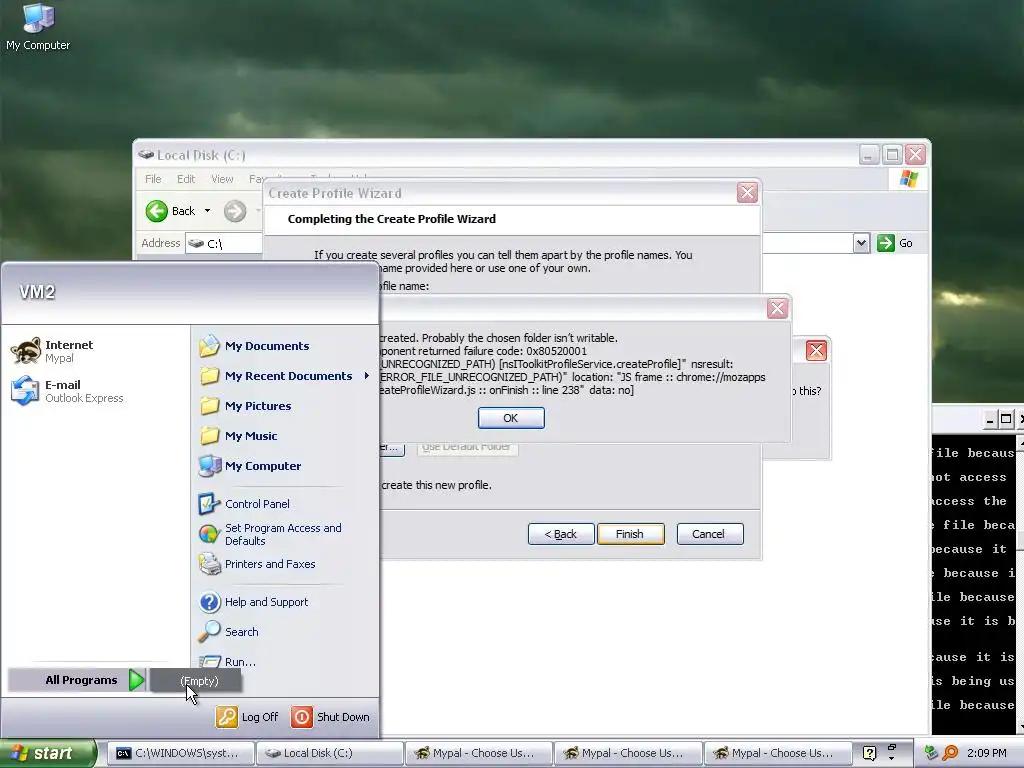
Task: Switch to C:\WINDOWS\syst... taskbar item
Action: (180, 753)
